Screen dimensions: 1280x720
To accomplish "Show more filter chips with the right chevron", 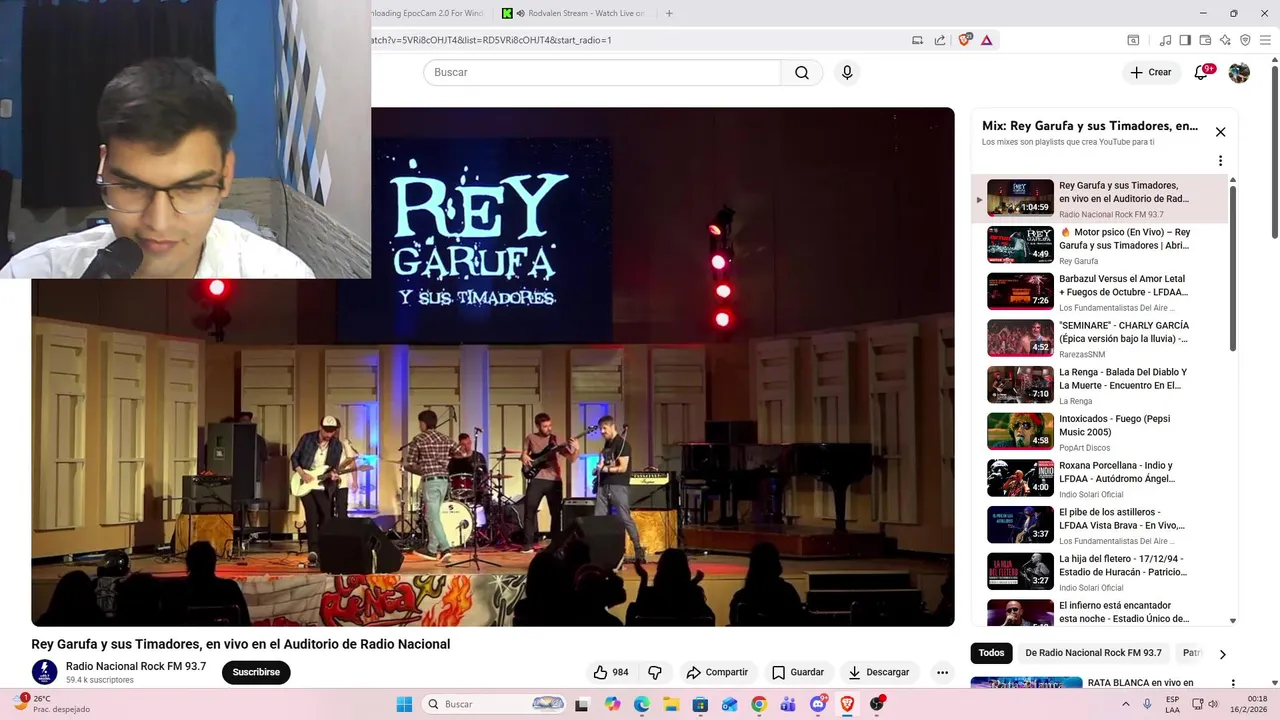I will coord(1222,654).
